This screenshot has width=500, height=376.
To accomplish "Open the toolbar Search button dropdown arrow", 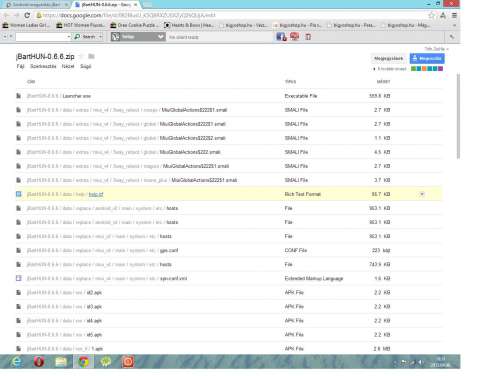I will (101, 37).
